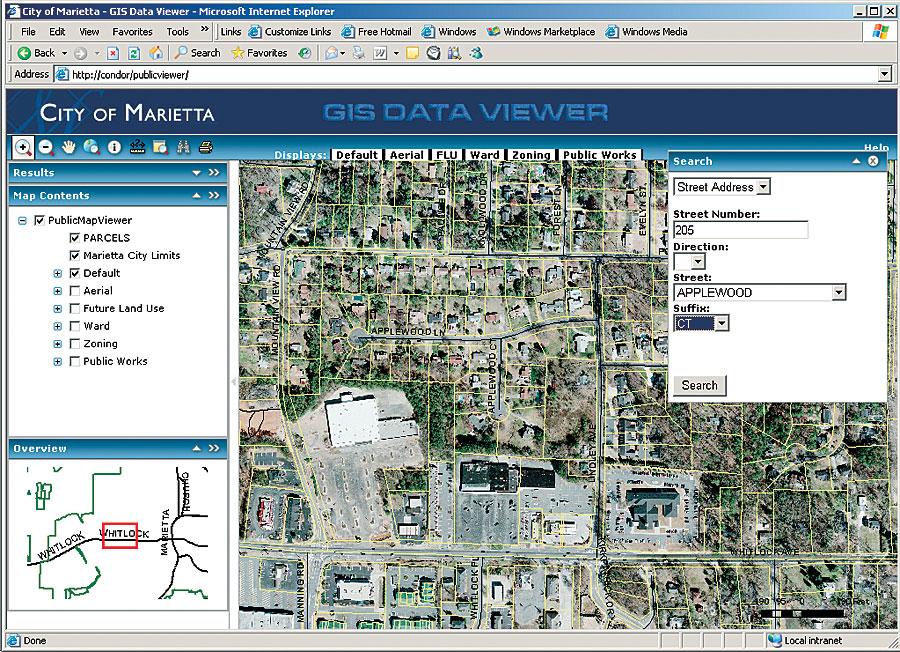Enable the Ward layer checkbox
This screenshot has height=652, width=900.
[x=75, y=326]
